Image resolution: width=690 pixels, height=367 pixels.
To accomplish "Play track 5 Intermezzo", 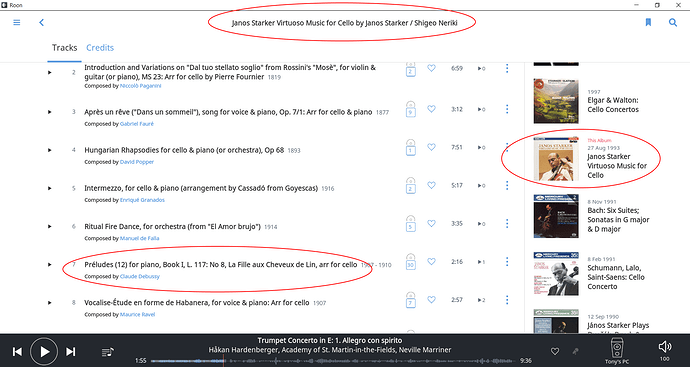I will pos(50,188).
